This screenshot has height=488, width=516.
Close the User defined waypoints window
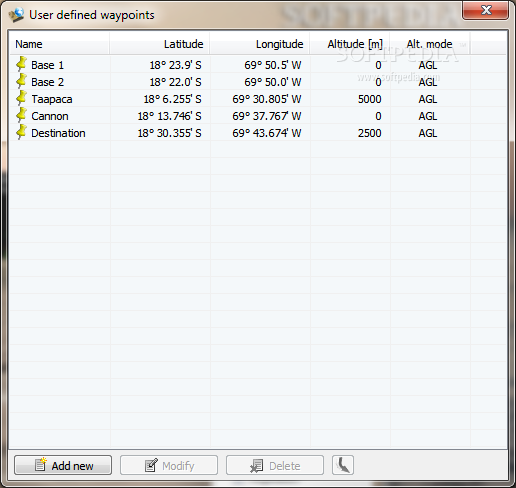(486, 10)
